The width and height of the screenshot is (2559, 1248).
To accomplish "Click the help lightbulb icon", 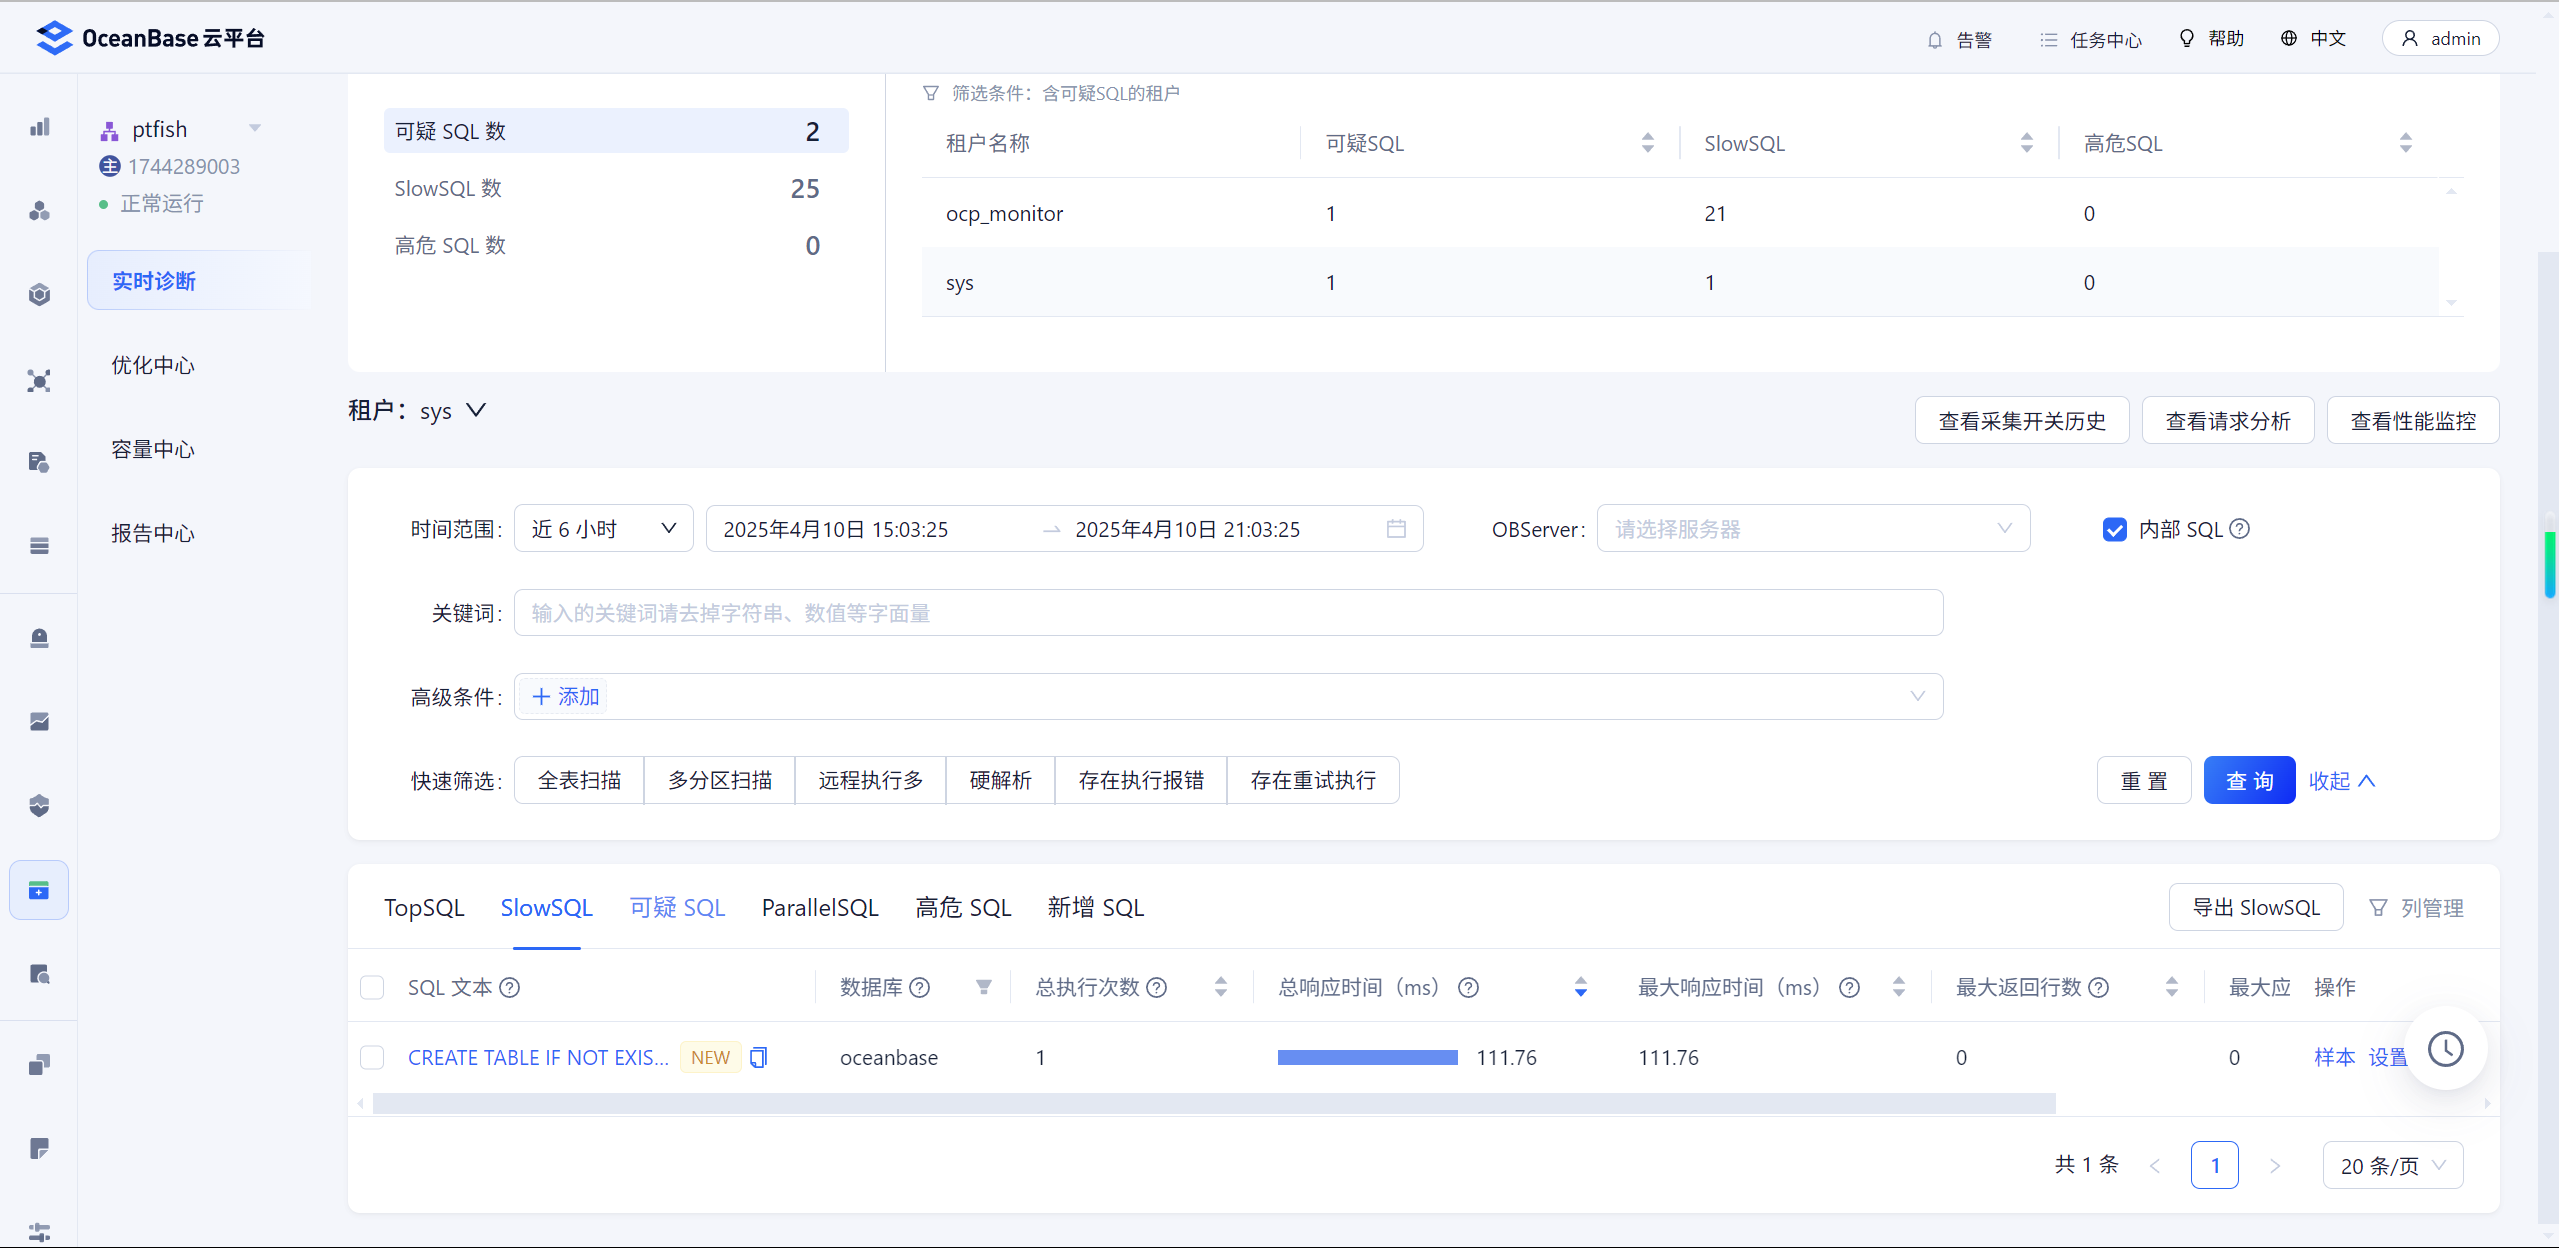I will [x=2186, y=38].
